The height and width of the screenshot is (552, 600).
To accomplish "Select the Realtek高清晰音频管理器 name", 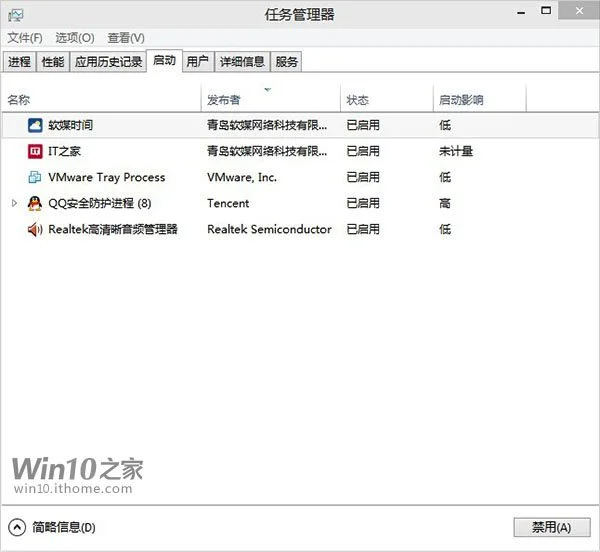I will click(113, 229).
